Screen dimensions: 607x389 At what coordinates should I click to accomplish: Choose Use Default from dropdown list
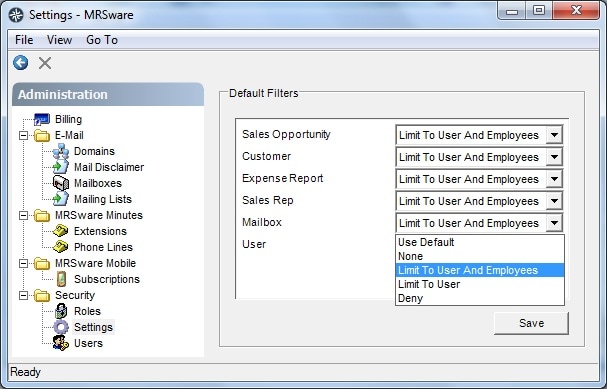480,242
